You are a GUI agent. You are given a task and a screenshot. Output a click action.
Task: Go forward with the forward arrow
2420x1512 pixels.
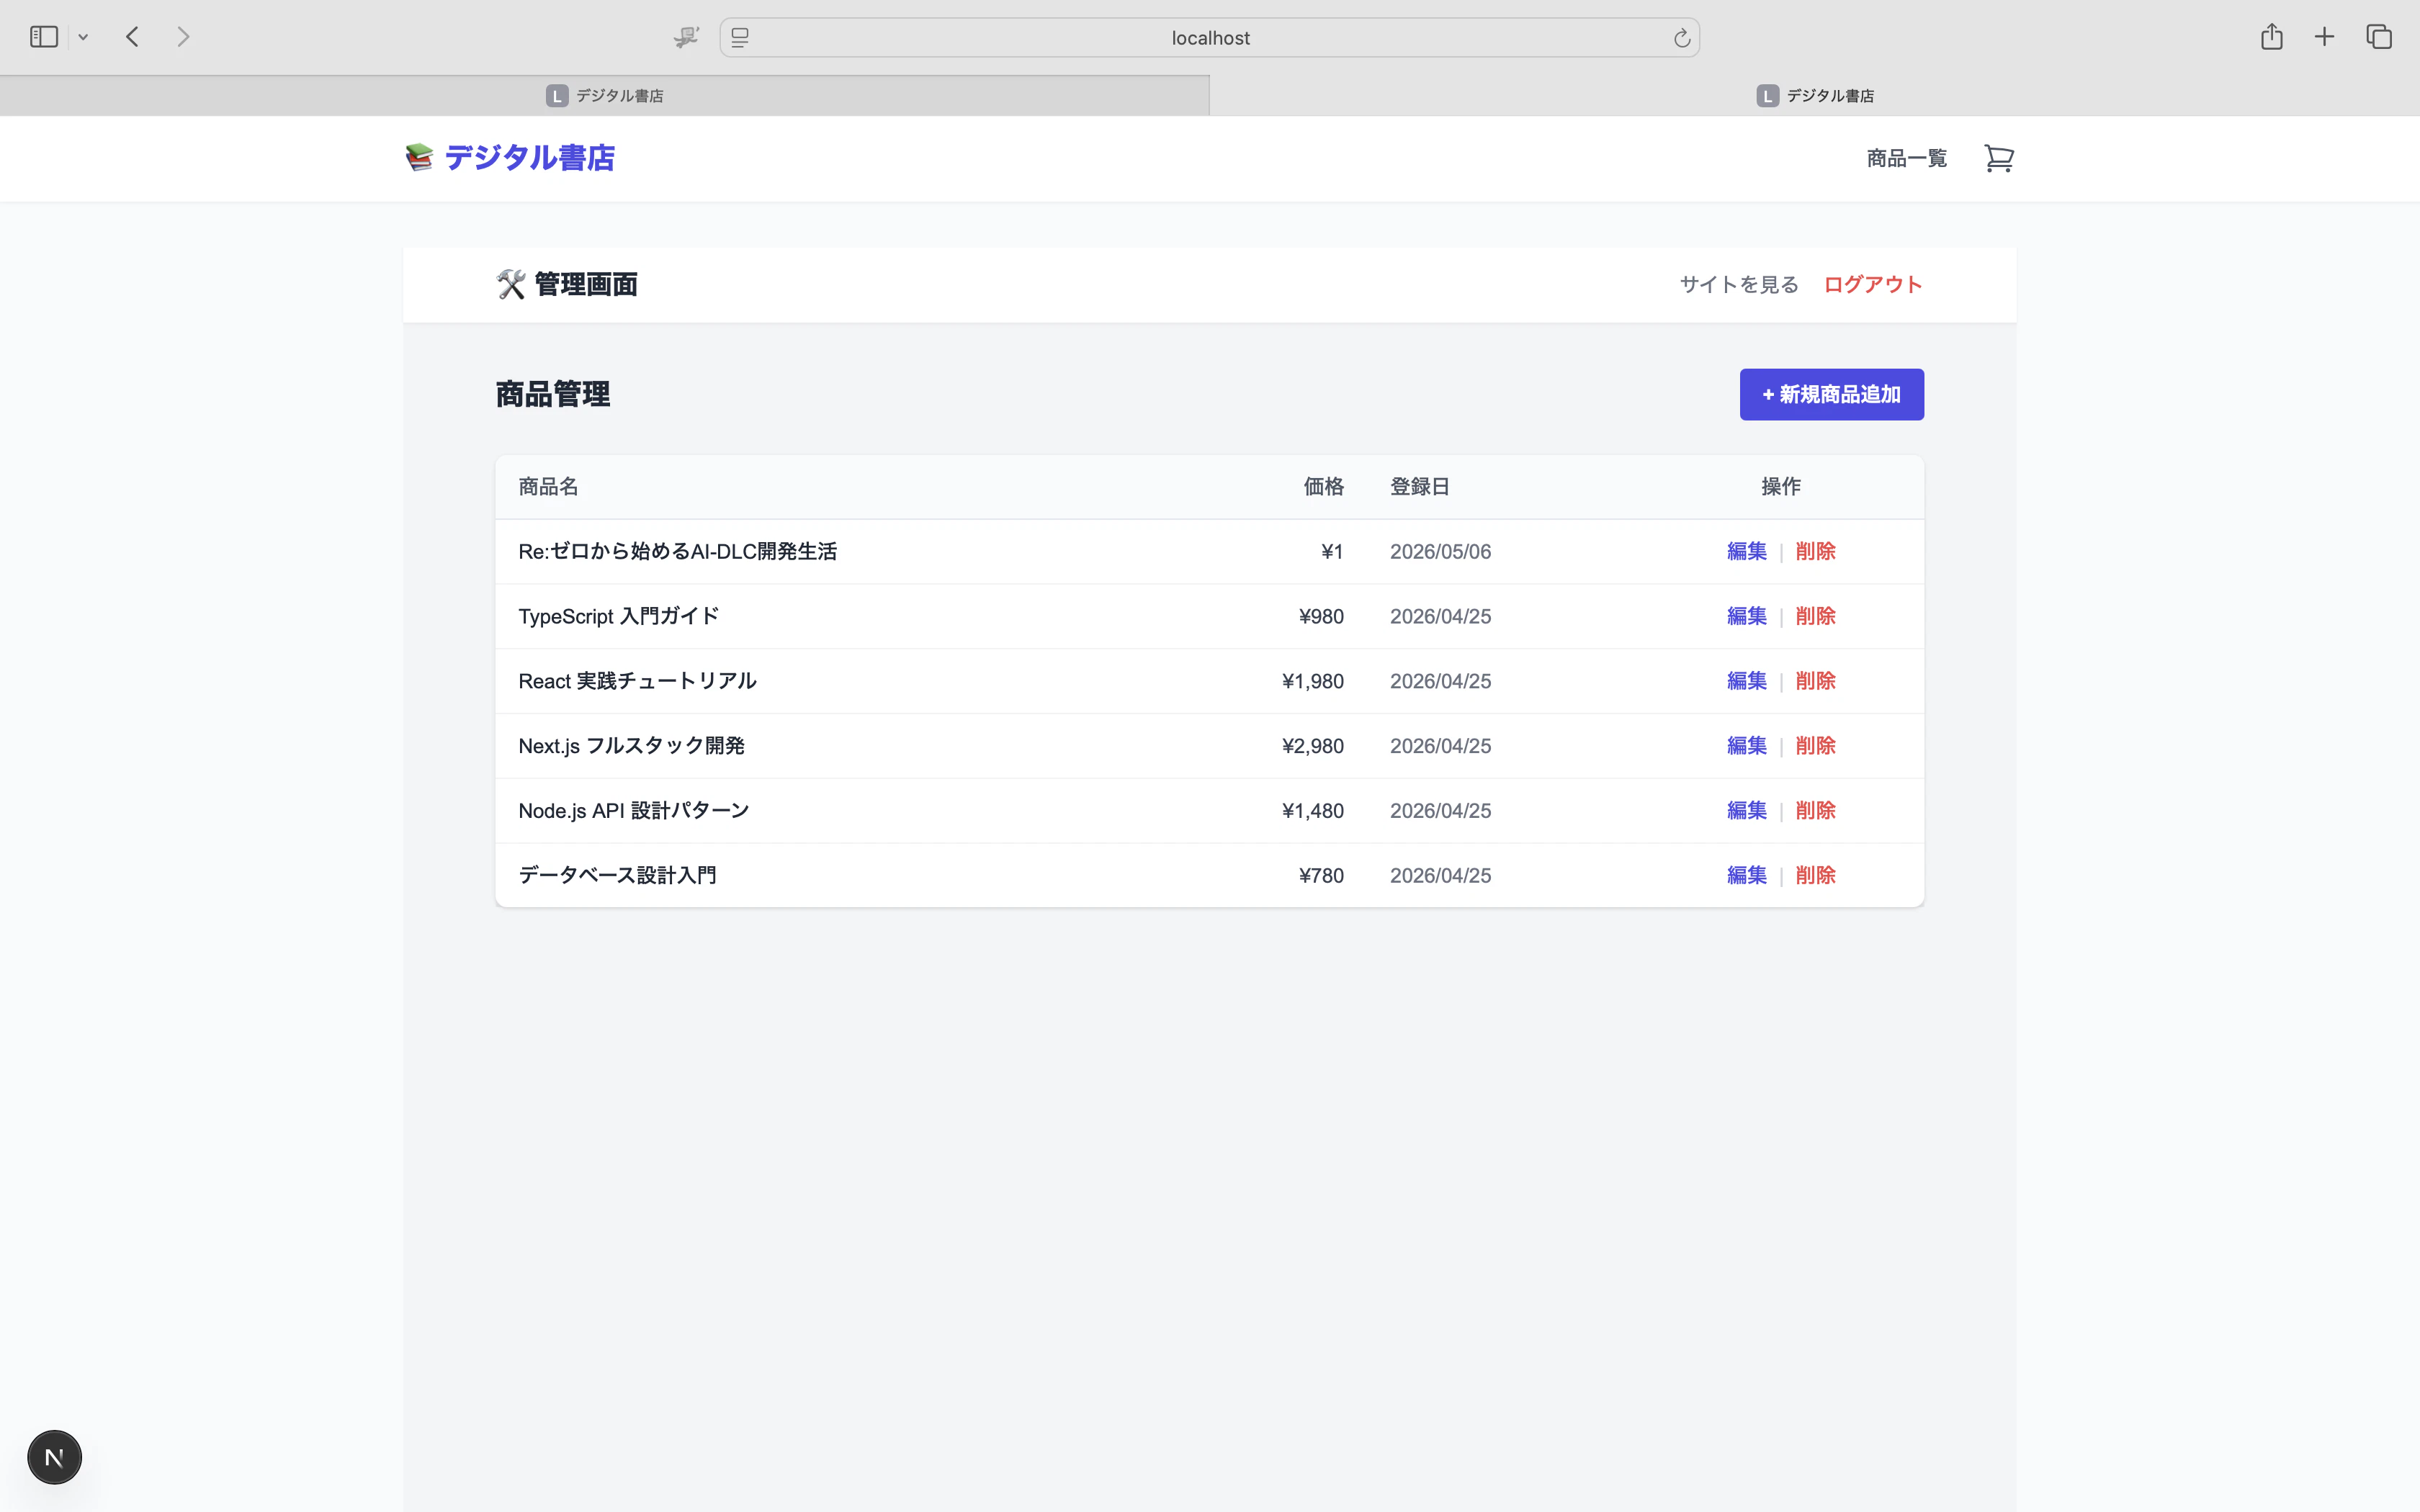(x=183, y=37)
